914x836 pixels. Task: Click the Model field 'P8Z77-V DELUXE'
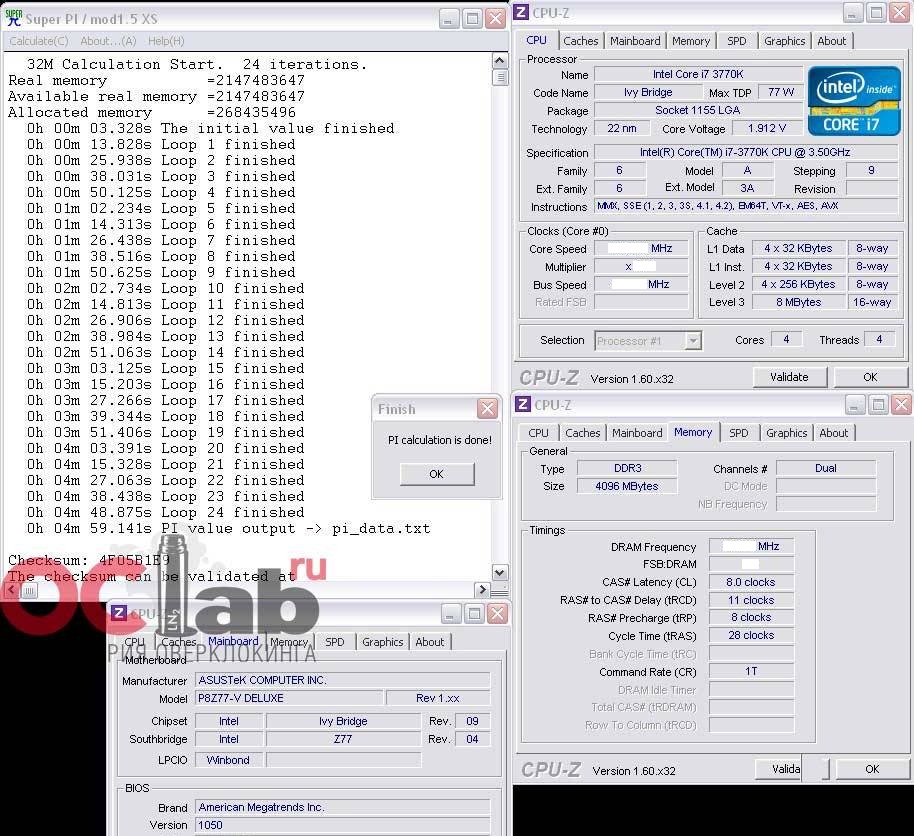(x=290, y=698)
